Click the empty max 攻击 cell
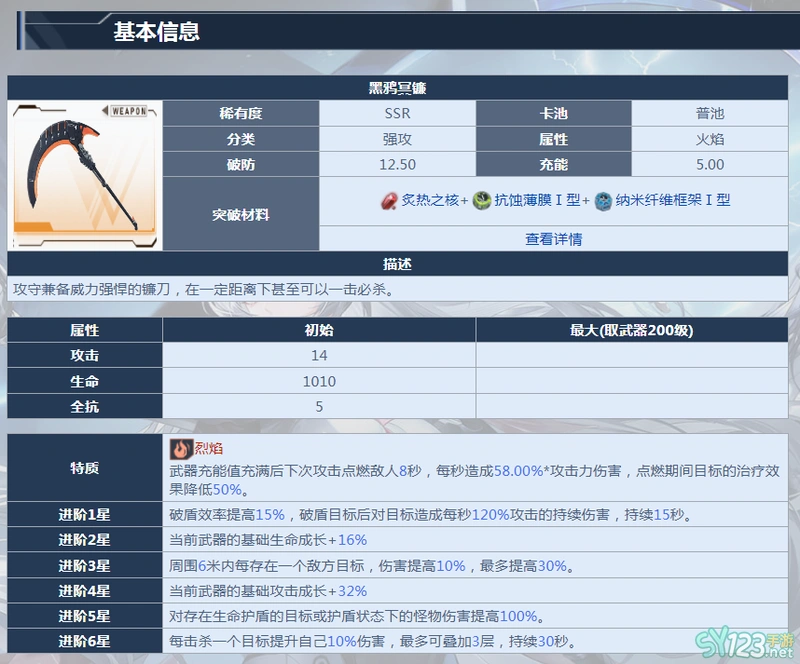 632,355
